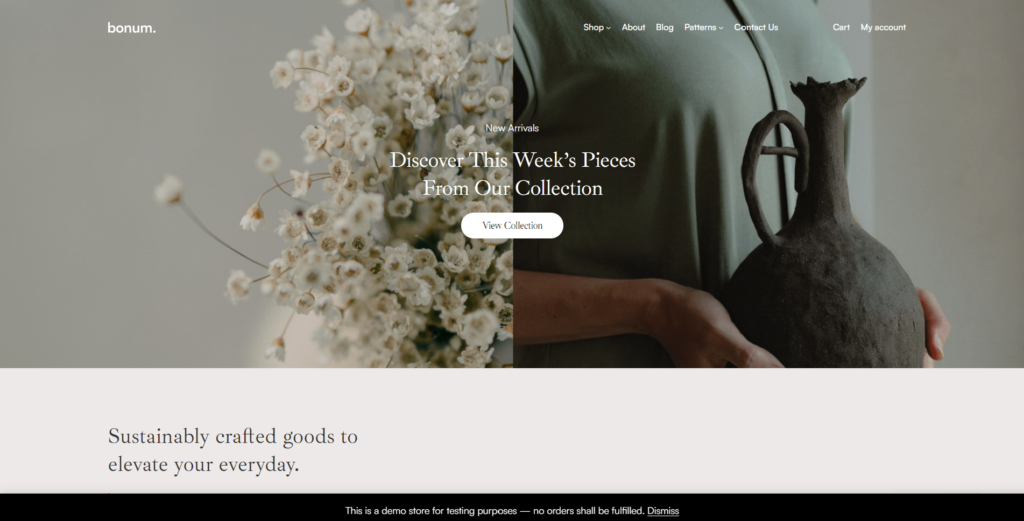Expand the Patterns dropdown chevron
Image resolution: width=1024 pixels, height=521 pixels.
[x=721, y=28]
